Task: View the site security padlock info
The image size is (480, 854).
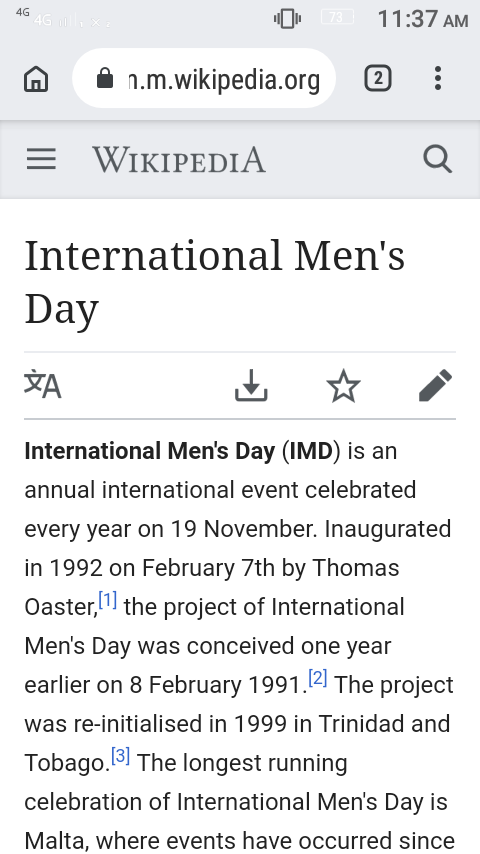Action: 105,78
